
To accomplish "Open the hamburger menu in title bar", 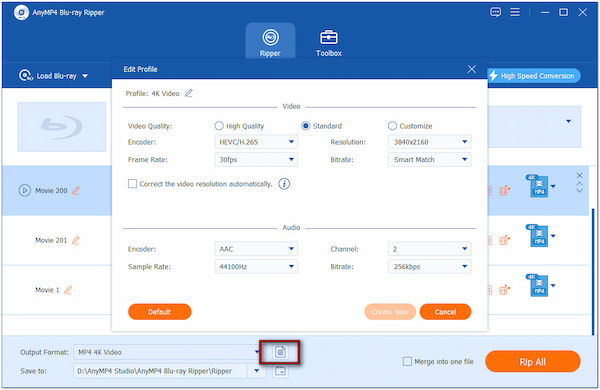I will [515, 12].
